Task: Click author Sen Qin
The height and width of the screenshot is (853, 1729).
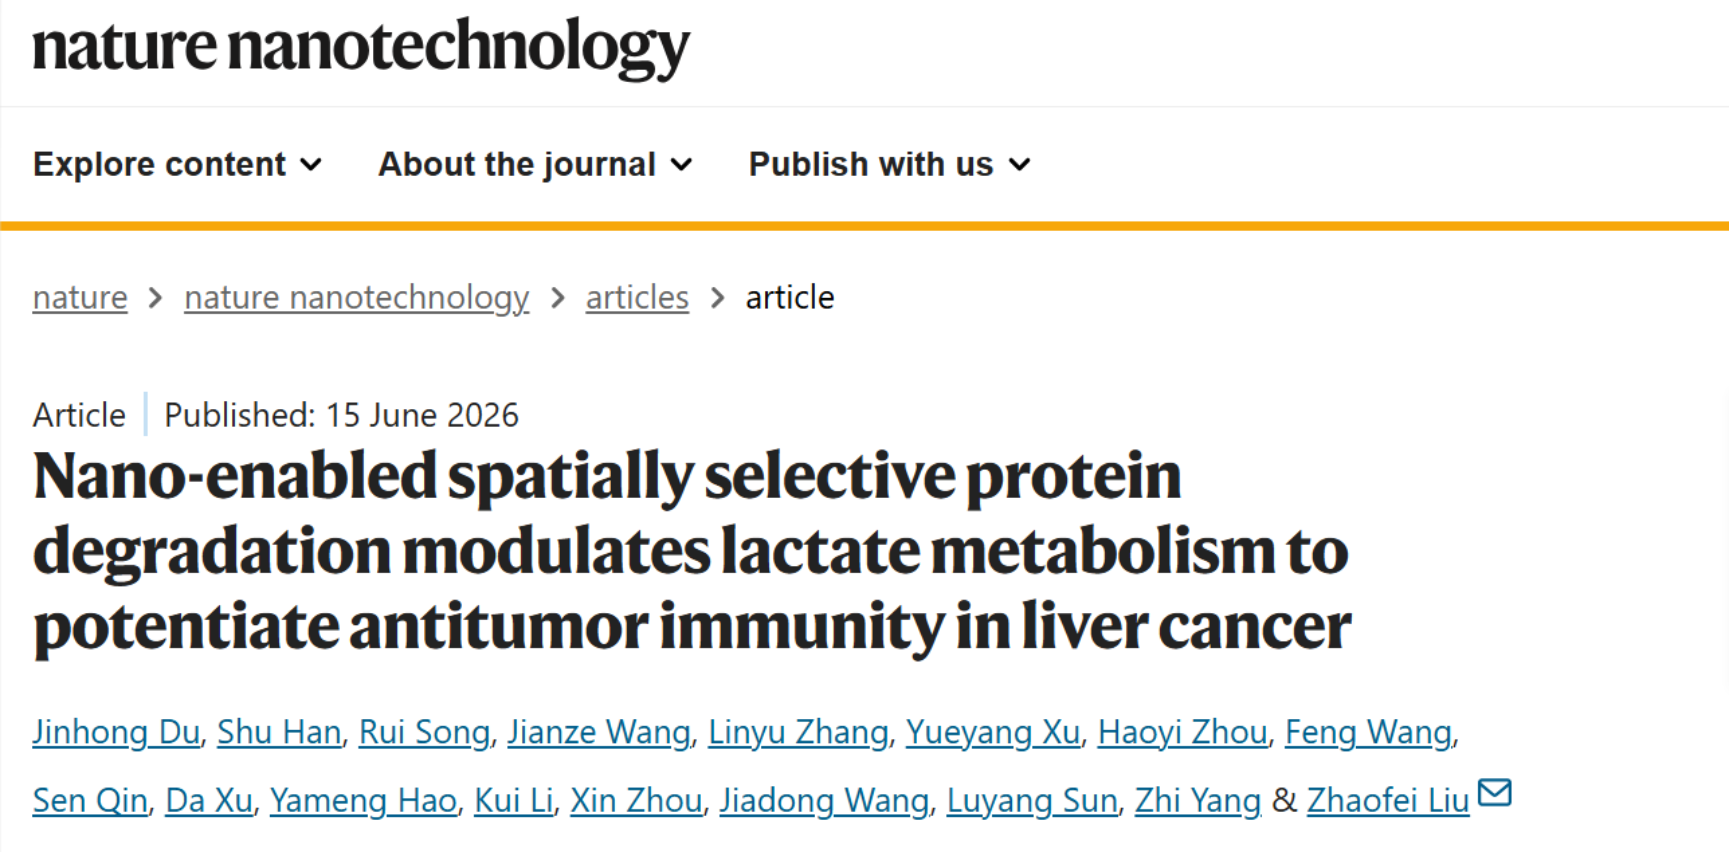Action: coord(90,800)
